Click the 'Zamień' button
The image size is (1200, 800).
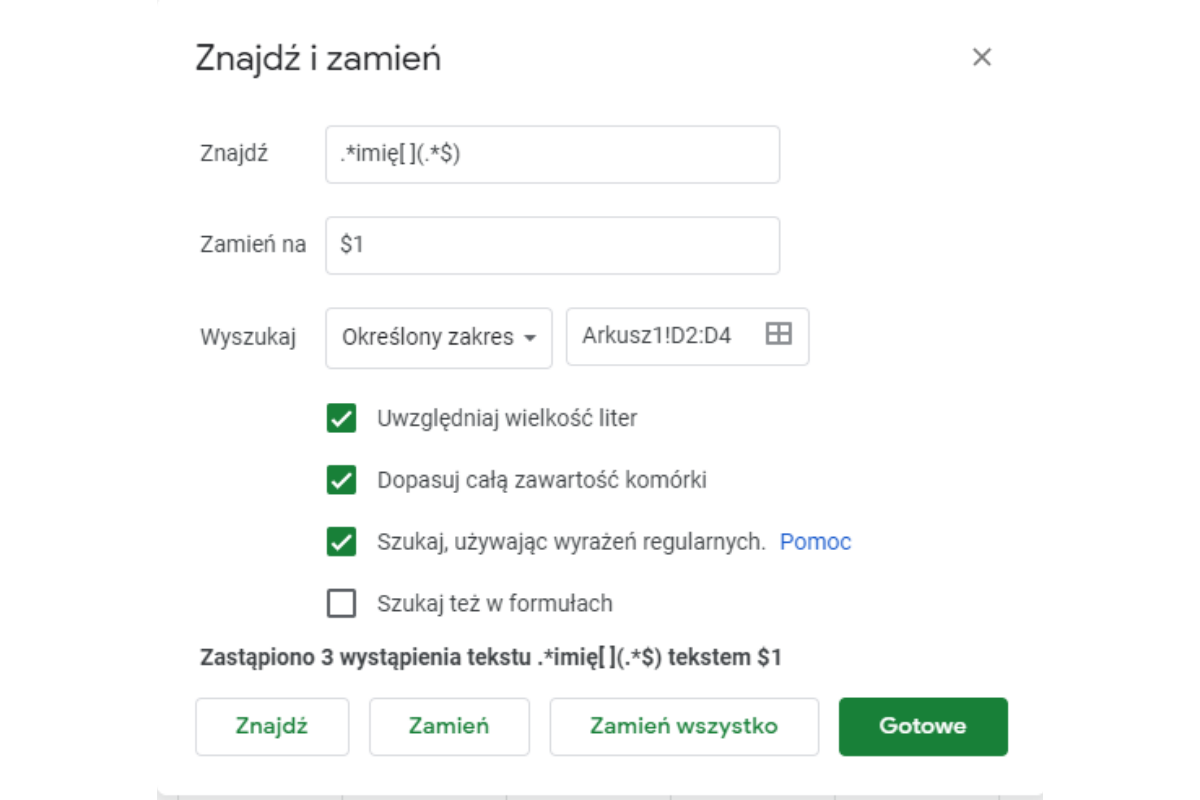coord(449,726)
